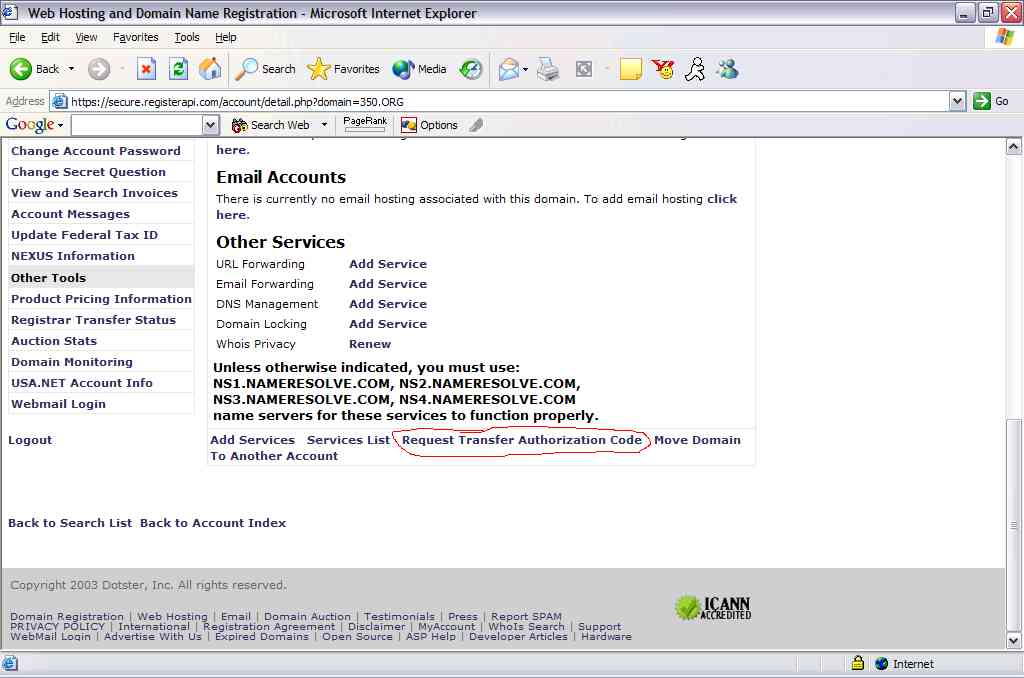Click Request Transfer Authorization Code link
The width and height of the screenshot is (1024, 678).
click(x=522, y=440)
